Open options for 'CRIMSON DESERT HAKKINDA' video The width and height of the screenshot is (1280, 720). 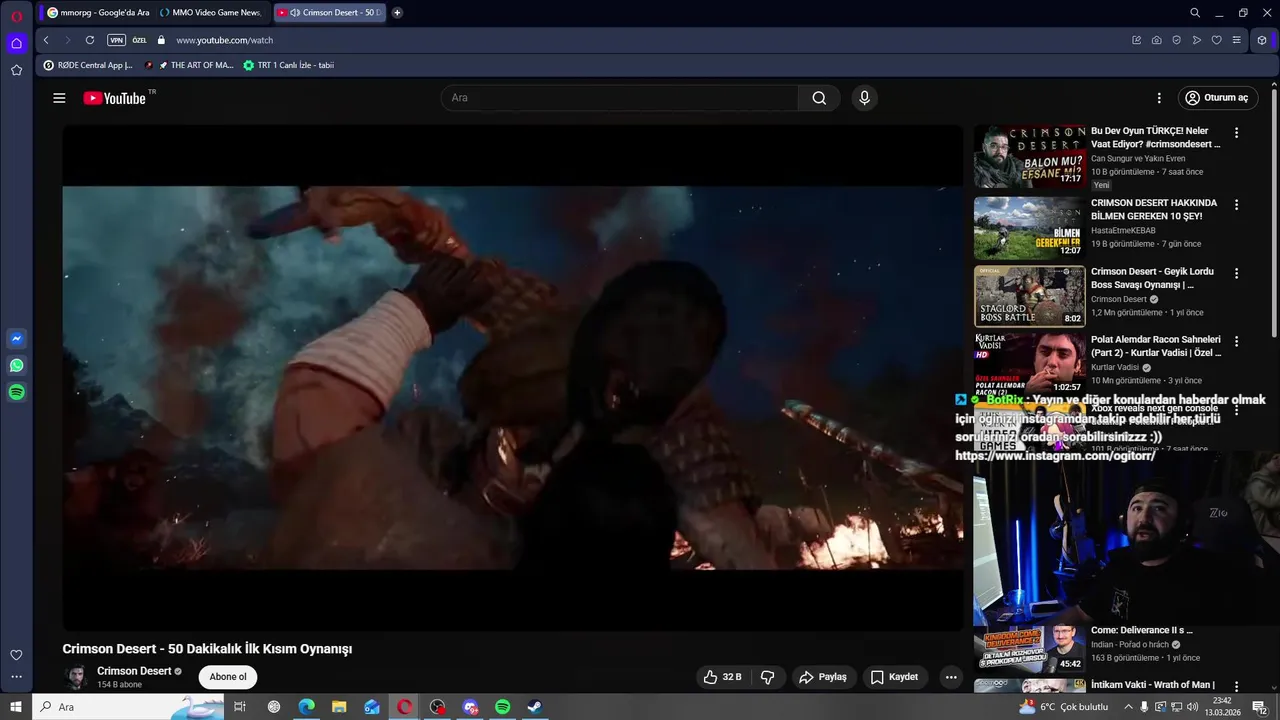tap(1236, 205)
